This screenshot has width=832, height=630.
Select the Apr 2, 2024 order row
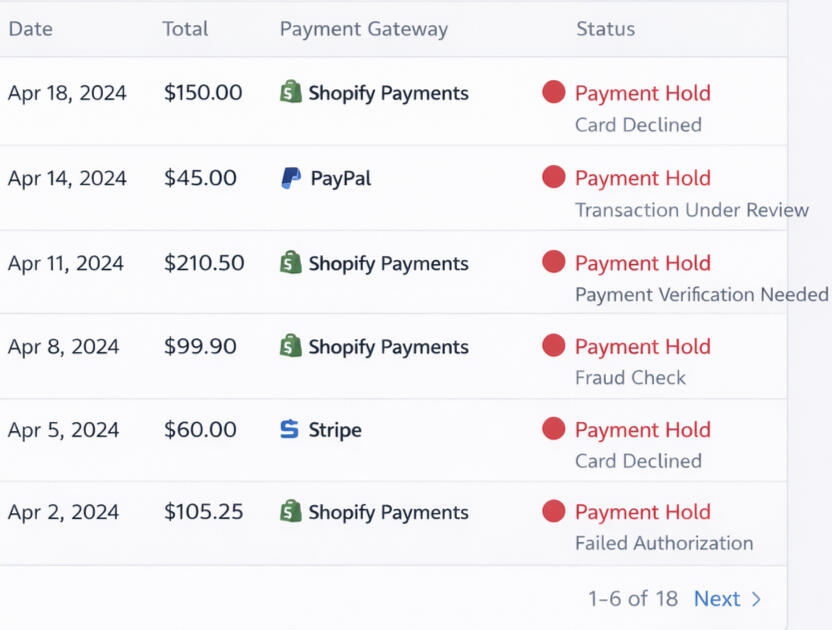63,512
